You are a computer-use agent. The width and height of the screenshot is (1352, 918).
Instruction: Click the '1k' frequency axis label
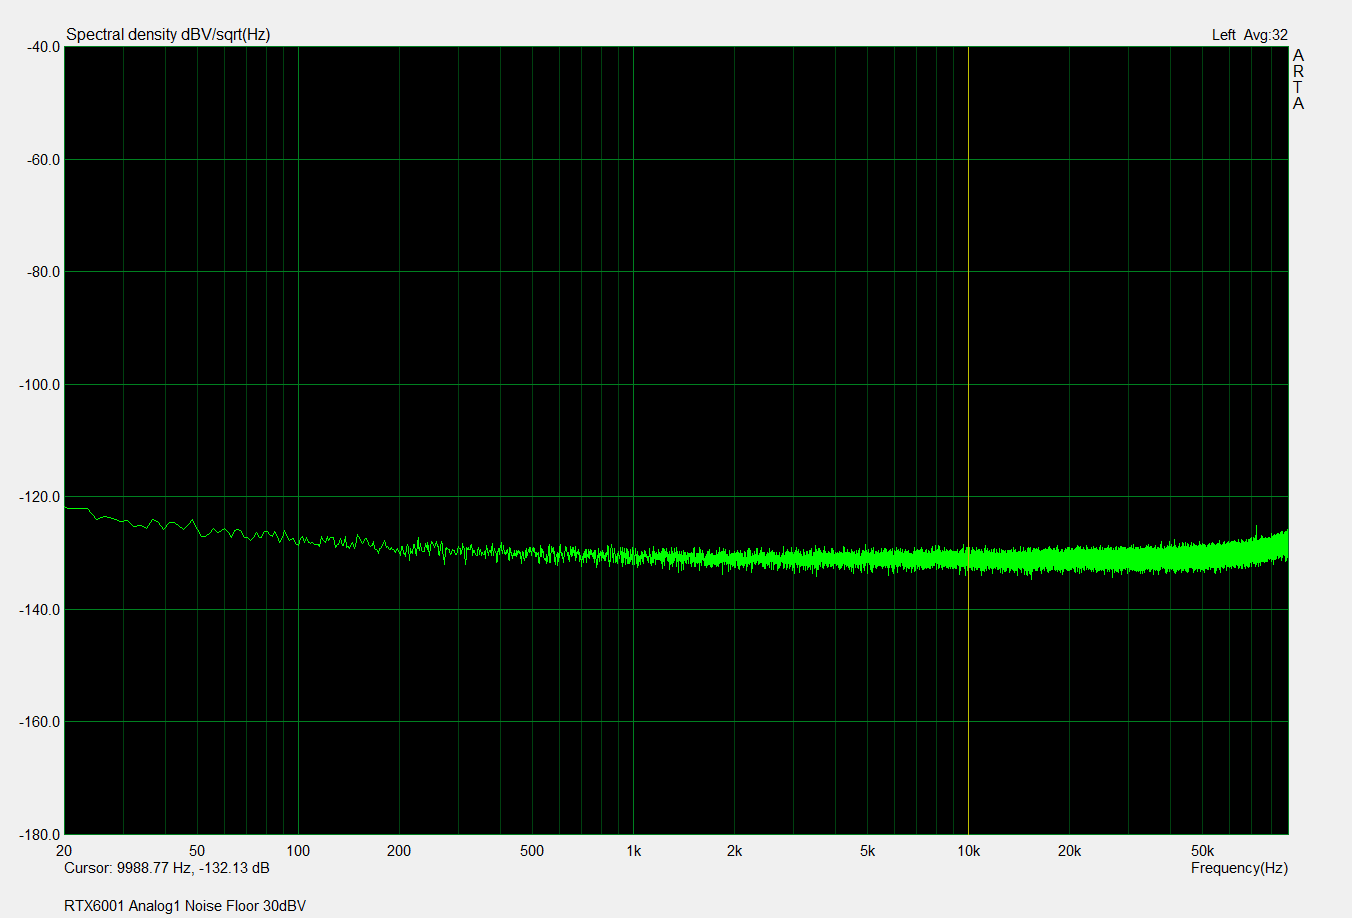click(x=633, y=851)
